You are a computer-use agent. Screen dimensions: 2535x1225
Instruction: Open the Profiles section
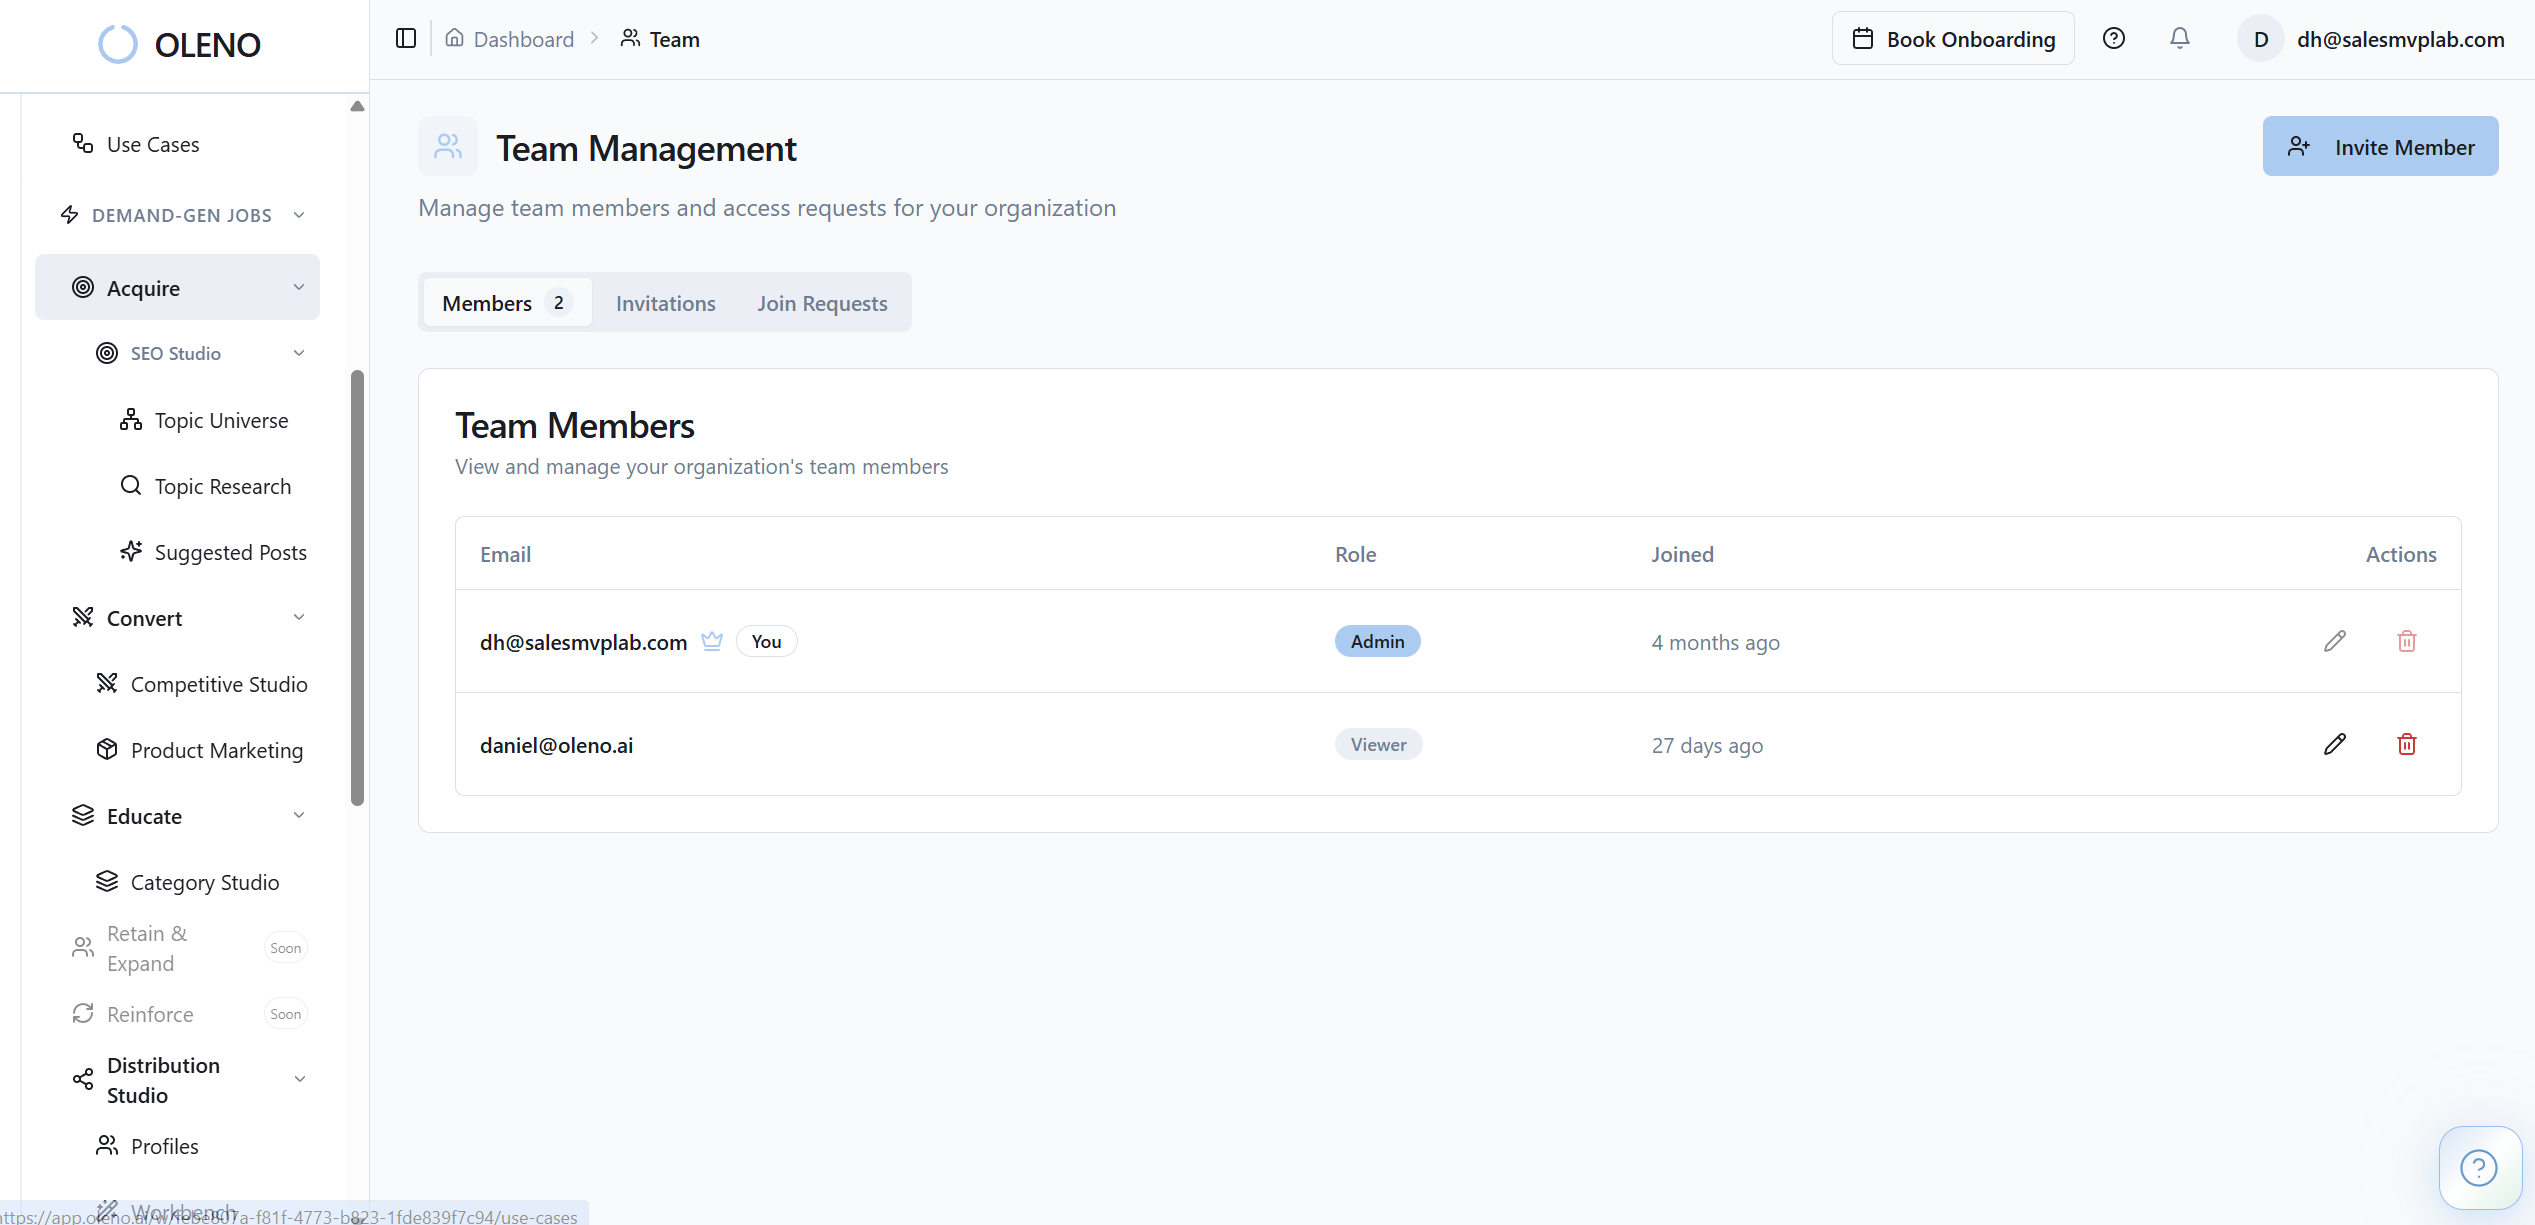click(164, 1146)
